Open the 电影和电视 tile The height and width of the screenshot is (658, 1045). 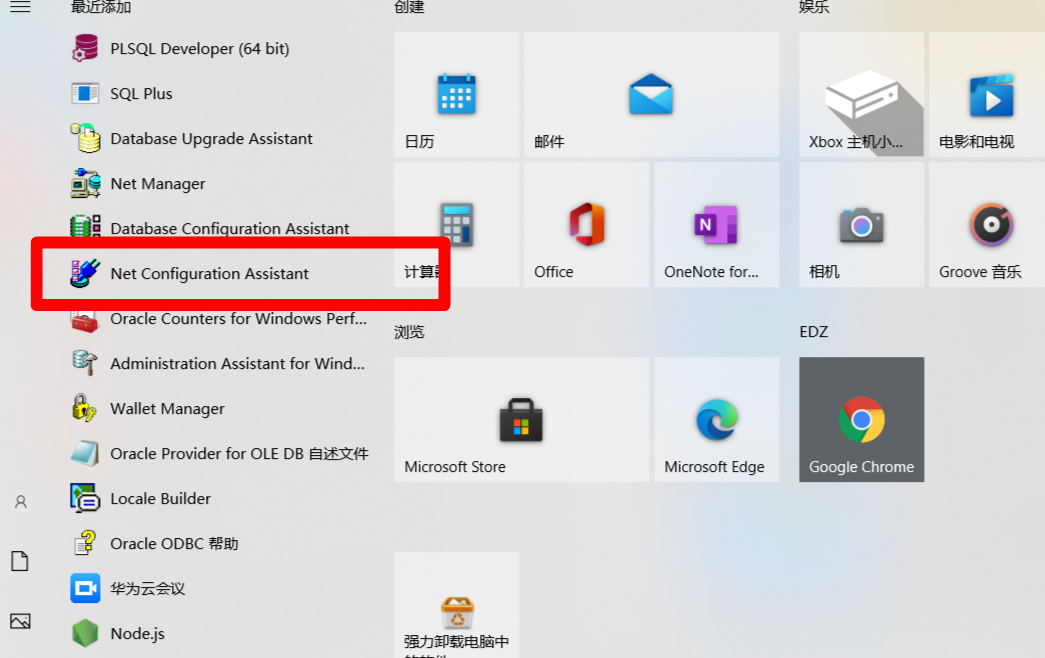987,95
